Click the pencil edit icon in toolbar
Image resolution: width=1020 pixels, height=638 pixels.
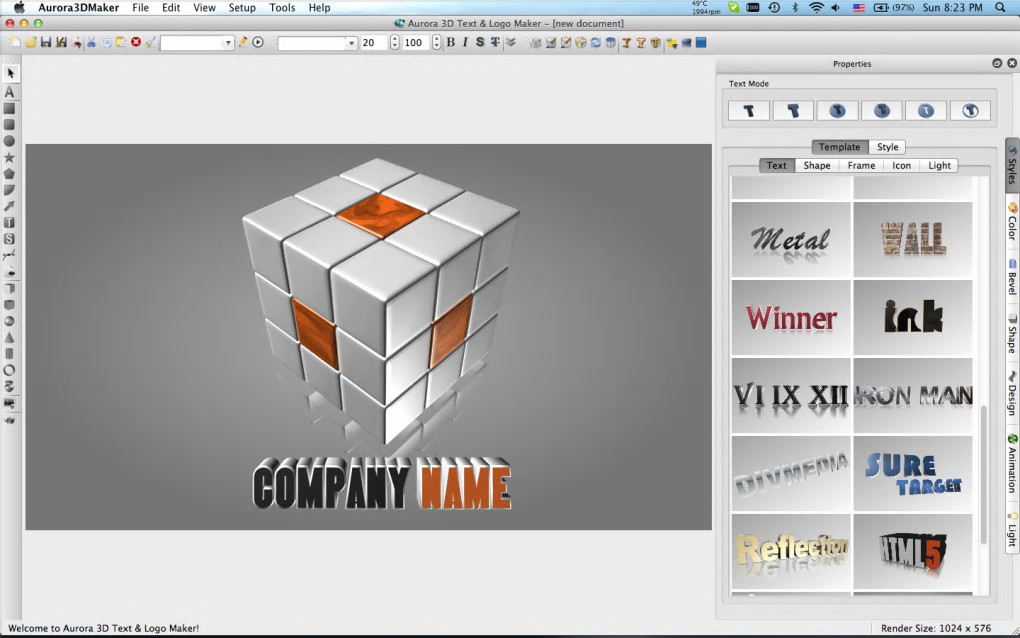(243, 42)
